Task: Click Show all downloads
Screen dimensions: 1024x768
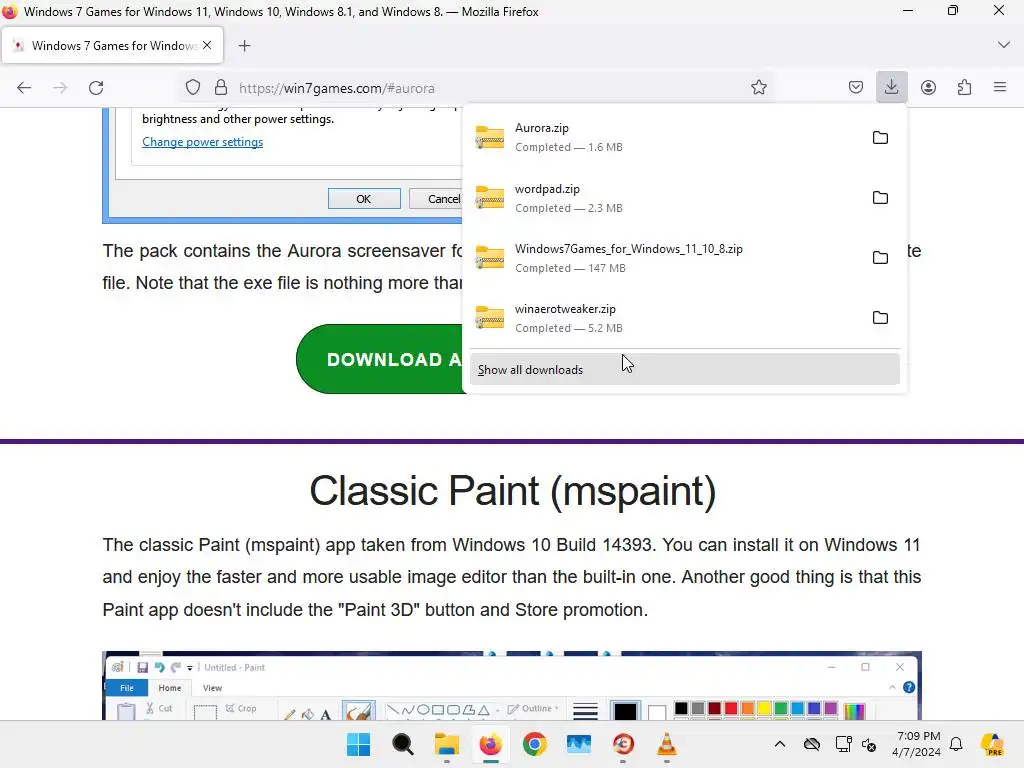Action: tap(684, 370)
